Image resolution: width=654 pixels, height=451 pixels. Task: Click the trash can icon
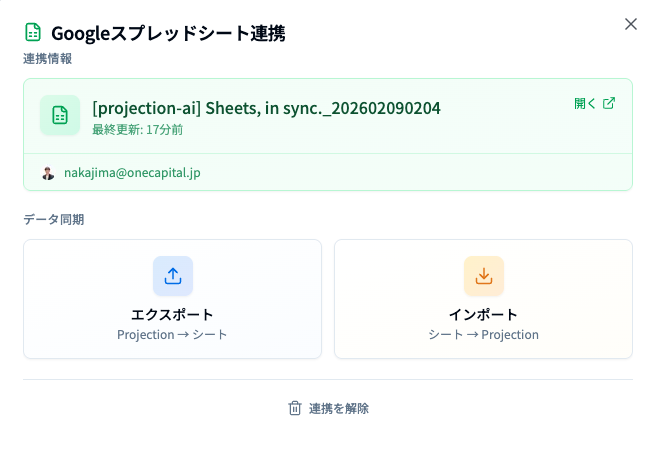(x=295, y=408)
